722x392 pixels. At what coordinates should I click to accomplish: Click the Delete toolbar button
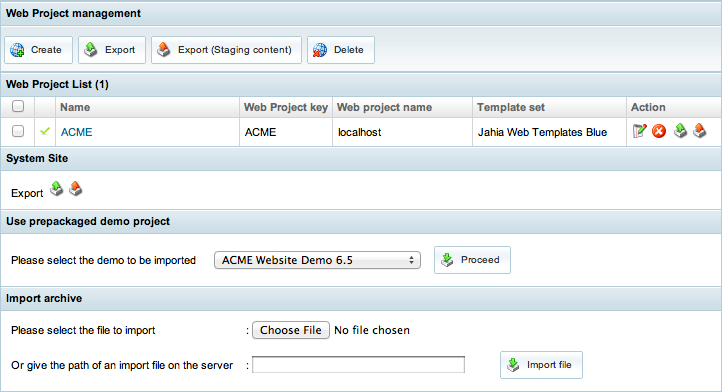pos(341,50)
